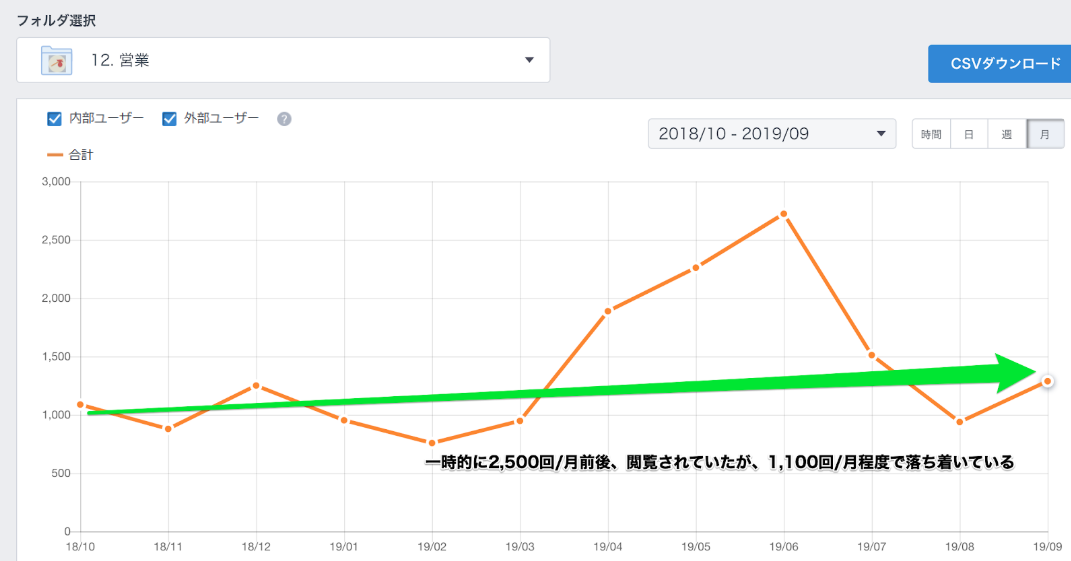1071x561 pixels.
Task: Click the CSVダウンロード button
Action: tap(998, 64)
